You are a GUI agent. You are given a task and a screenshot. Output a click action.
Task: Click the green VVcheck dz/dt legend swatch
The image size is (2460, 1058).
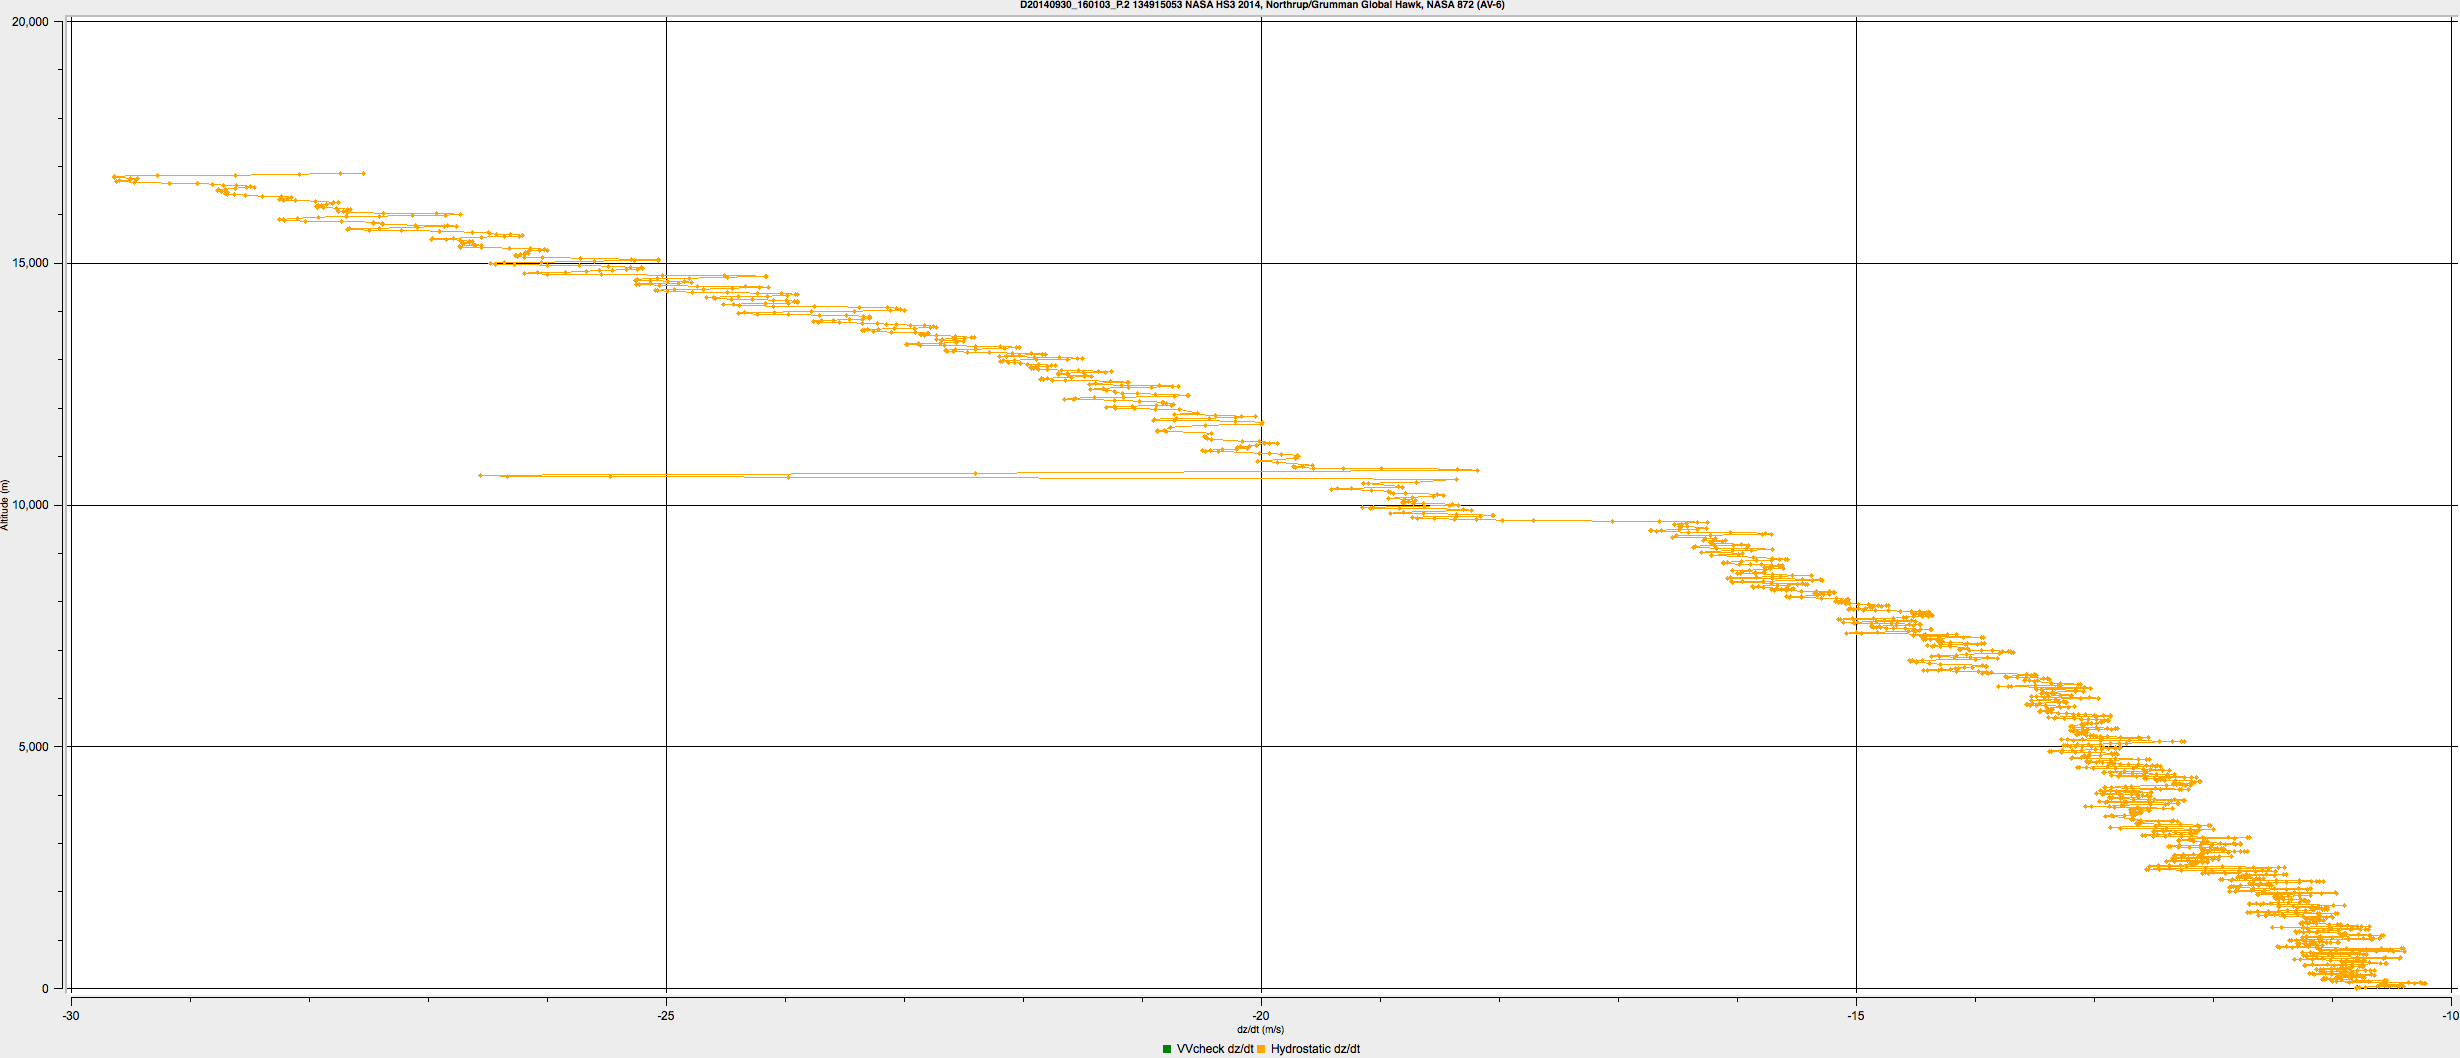coord(1167,1049)
